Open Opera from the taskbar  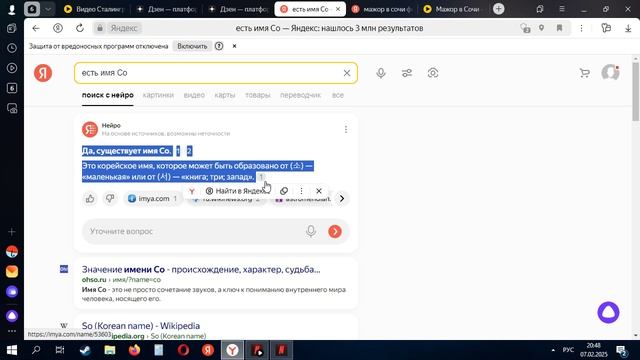point(183,350)
